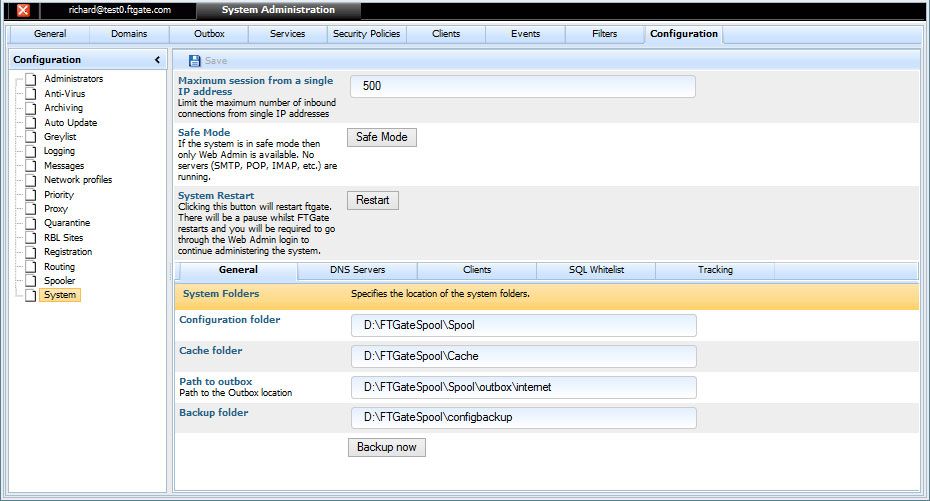Select Anti-Virus in configuration tree
The image size is (930, 501).
pyautogui.click(x=65, y=93)
